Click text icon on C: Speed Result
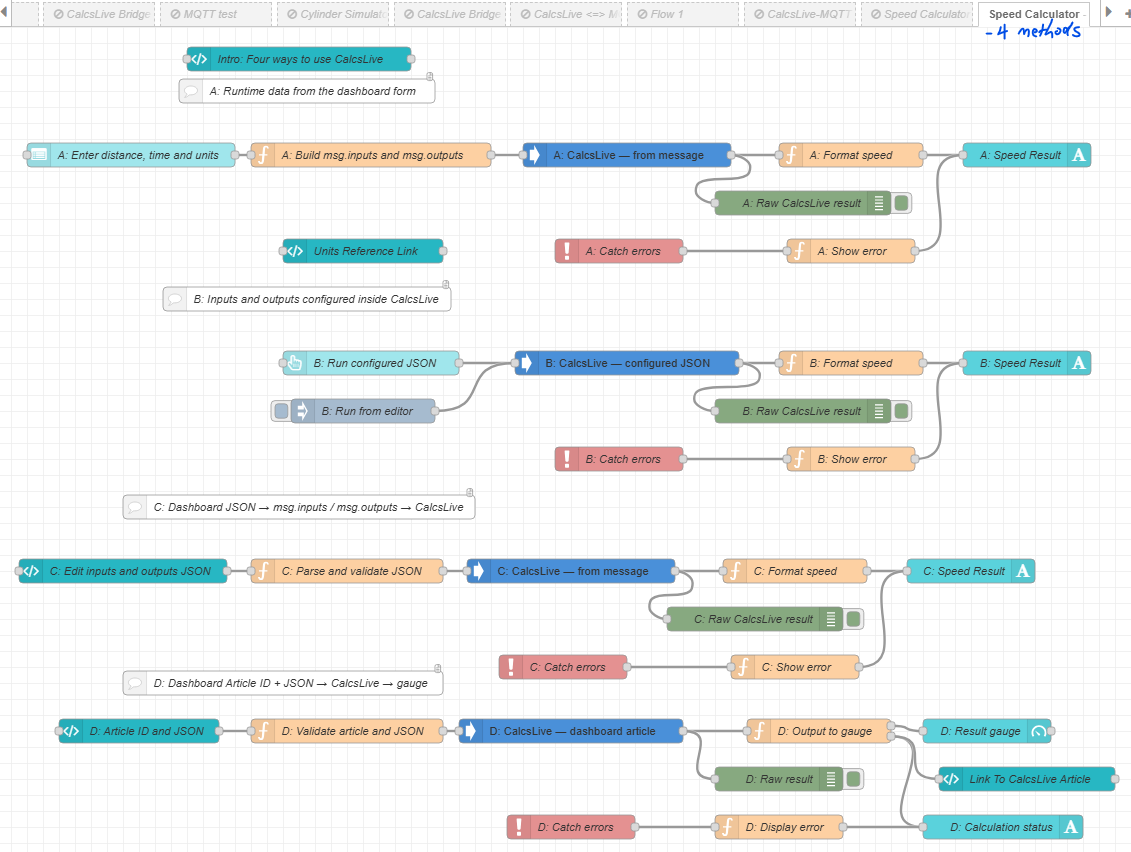The width and height of the screenshot is (1131, 852). [x=1023, y=571]
